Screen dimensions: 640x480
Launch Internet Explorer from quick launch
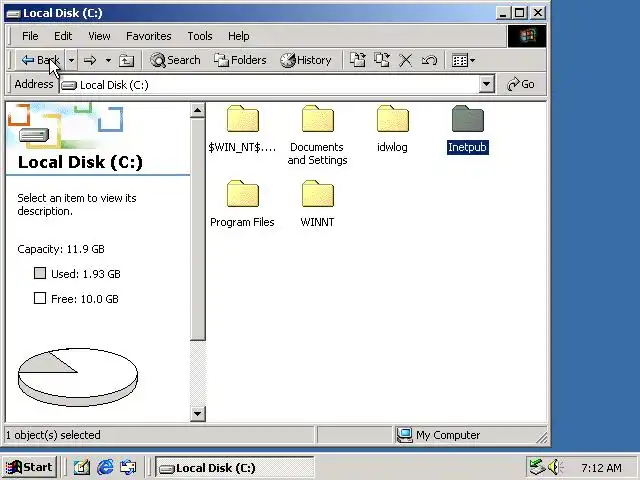105,467
